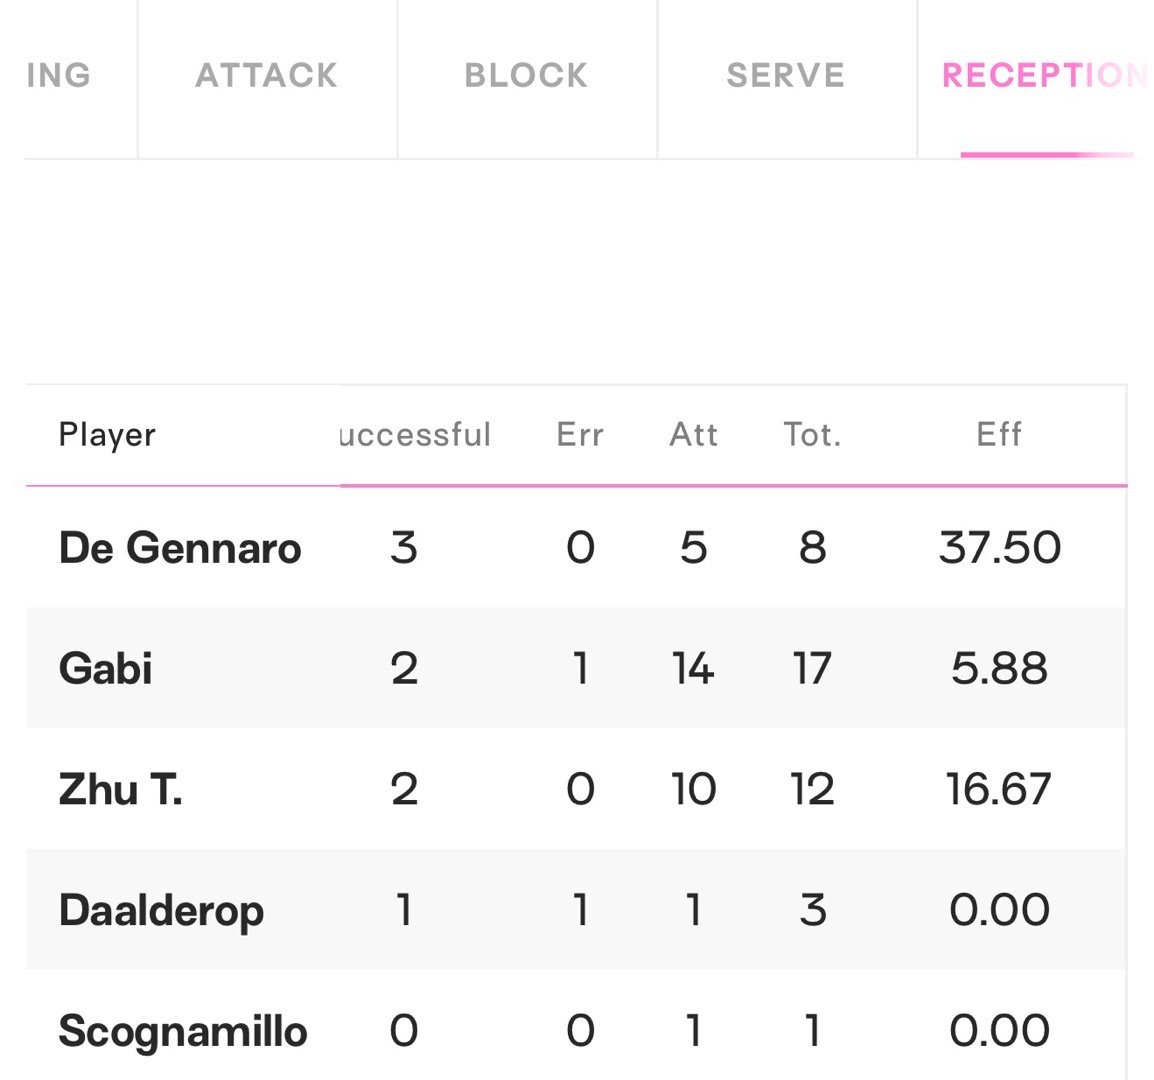Sort by the Tot. column header
Image resolution: width=1154 pixels, height=1080 pixels.
click(x=812, y=435)
